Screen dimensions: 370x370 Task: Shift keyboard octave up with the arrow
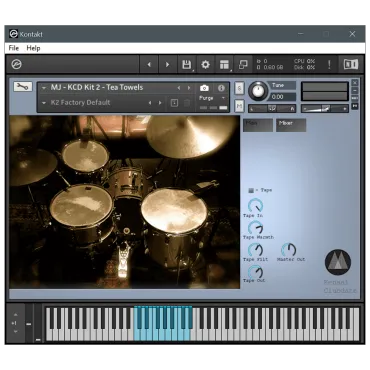(15, 314)
